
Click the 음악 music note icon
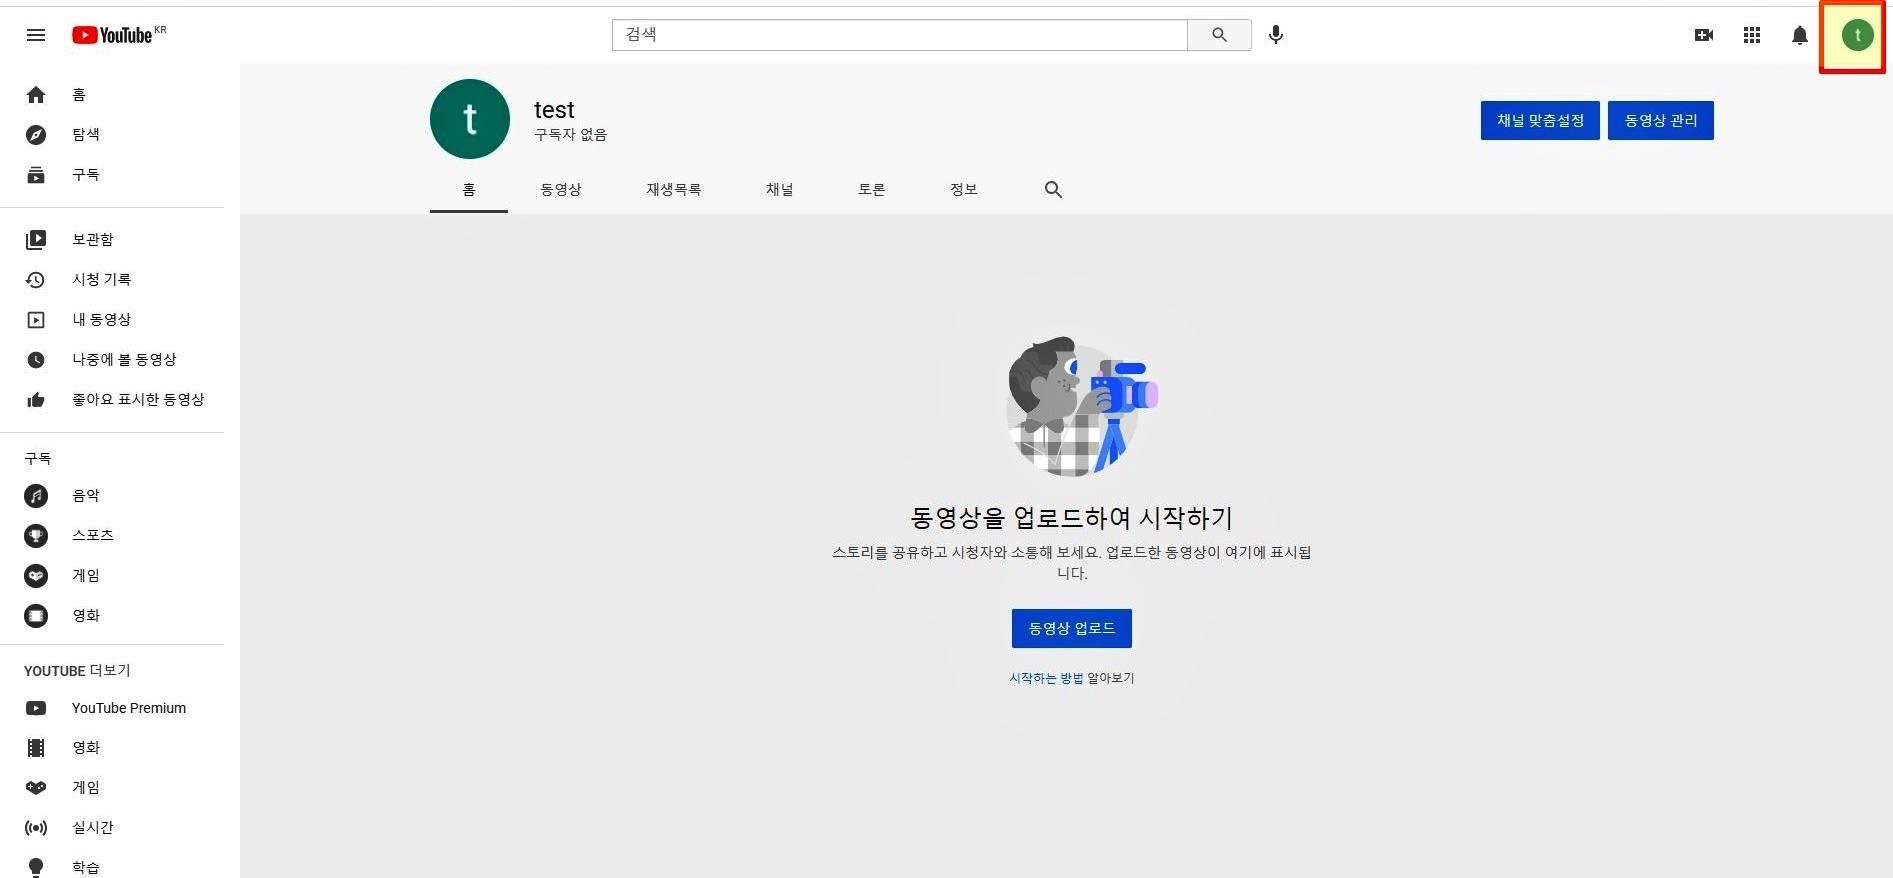pyautogui.click(x=36, y=496)
